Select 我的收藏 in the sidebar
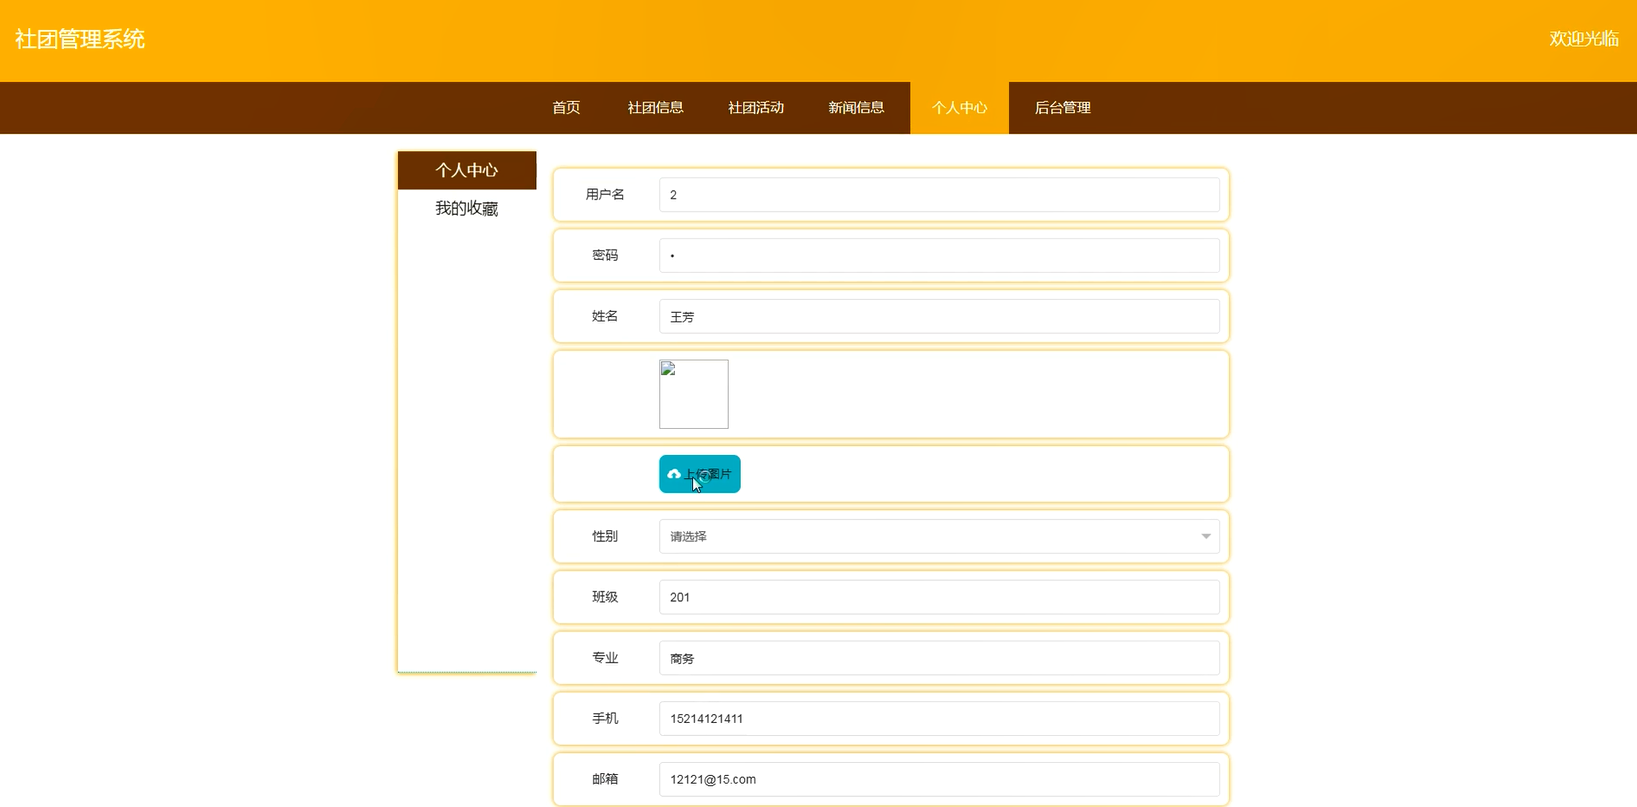 (x=466, y=208)
